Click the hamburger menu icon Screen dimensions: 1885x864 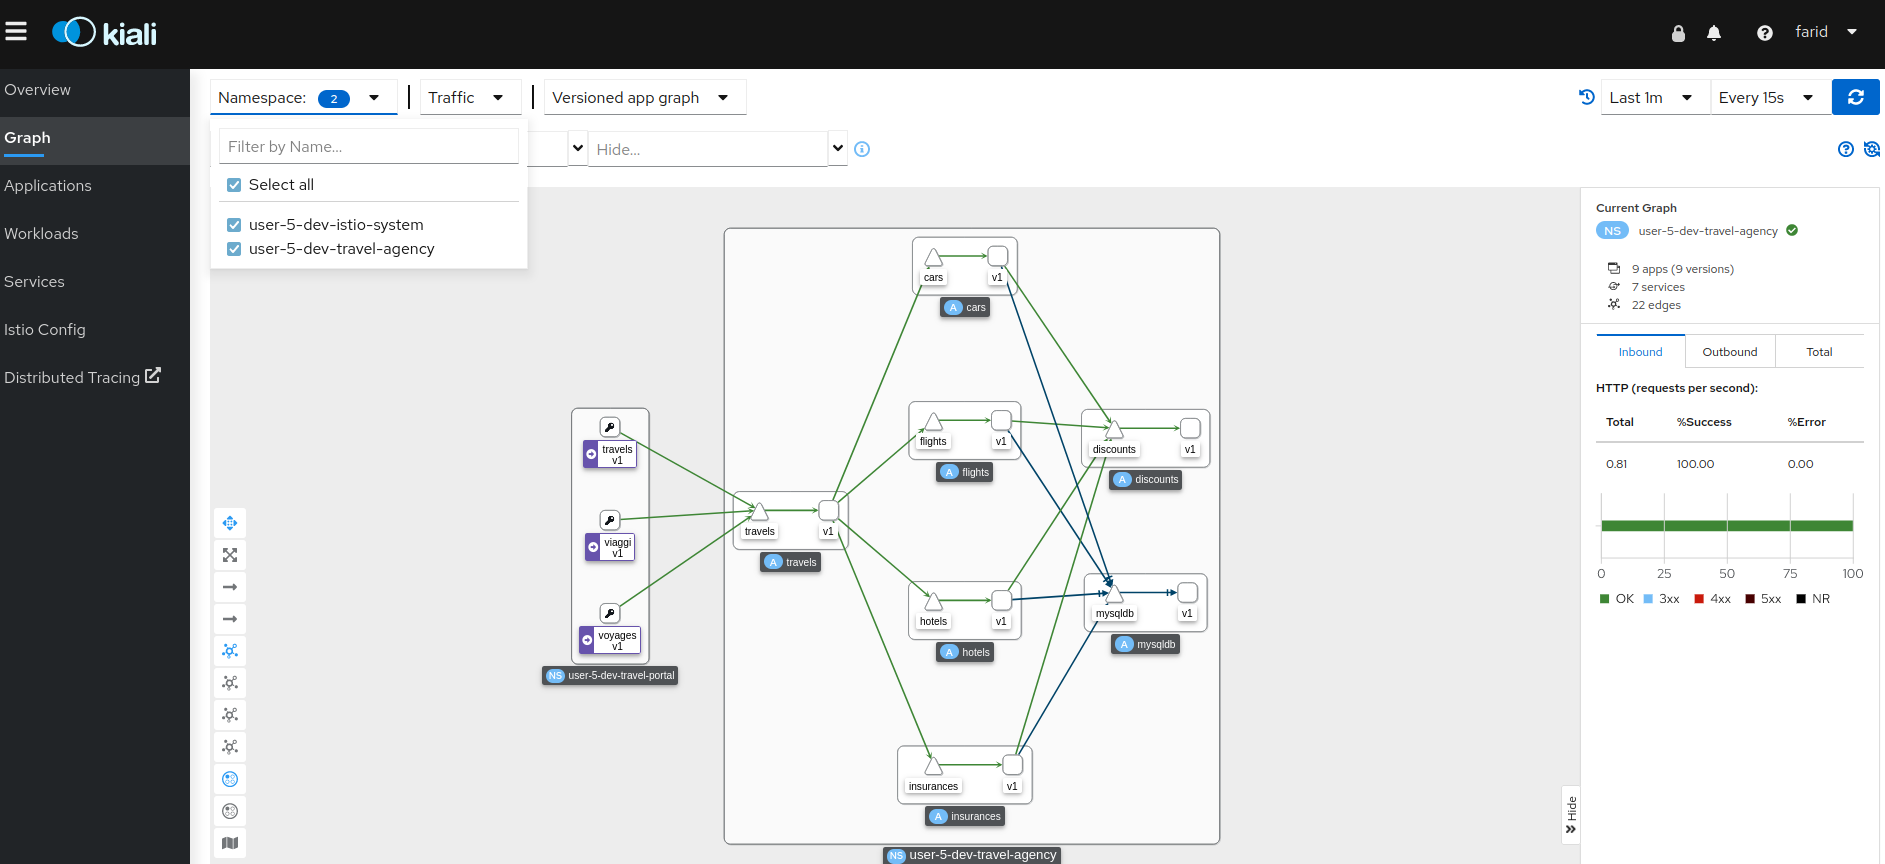pos(16,32)
